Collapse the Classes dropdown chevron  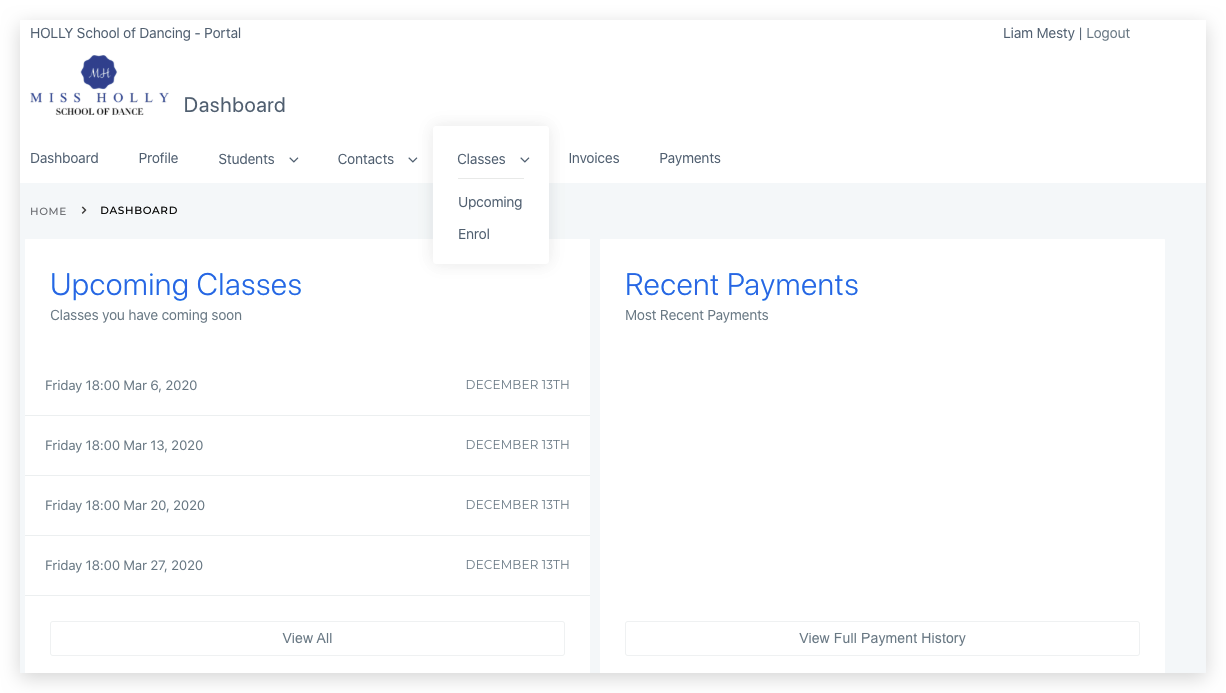tap(525, 160)
